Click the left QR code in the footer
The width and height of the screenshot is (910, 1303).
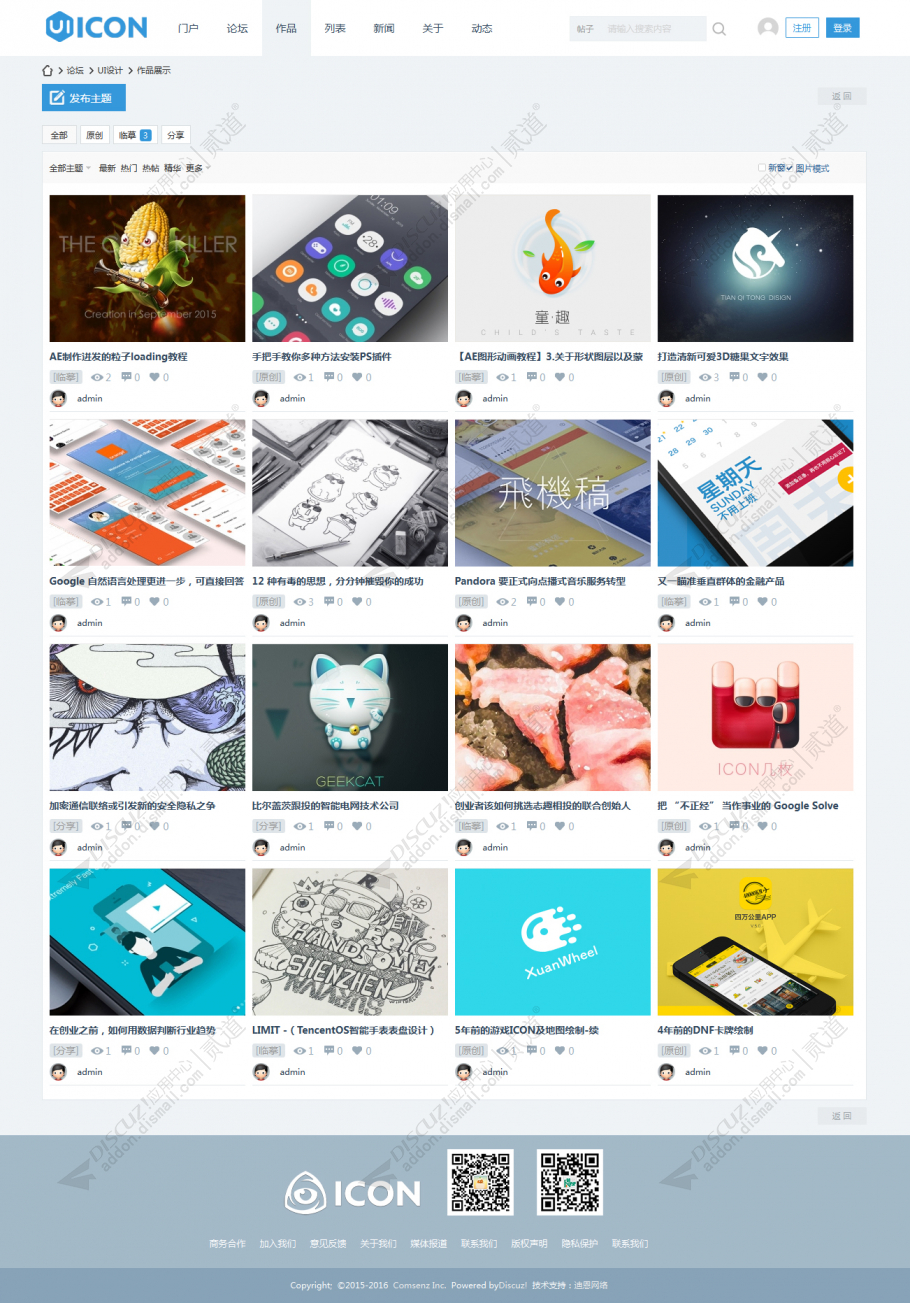coord(481,1182)
